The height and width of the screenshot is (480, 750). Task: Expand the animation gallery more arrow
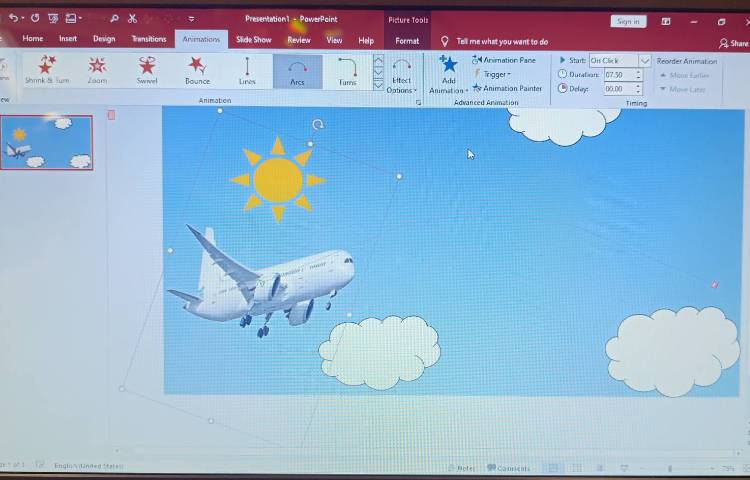(x=378, y=86)
